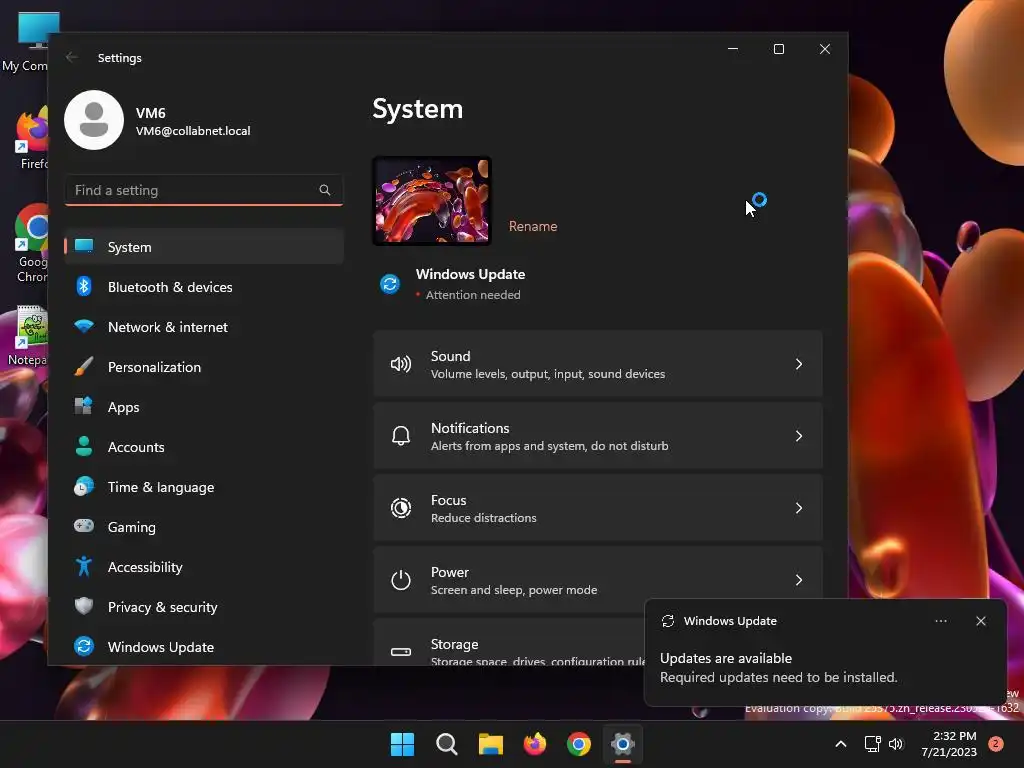The height and width of the screenshot is (768, 1024).
Task: Open Windows Update from the sidebar
Action: (204, 647)
